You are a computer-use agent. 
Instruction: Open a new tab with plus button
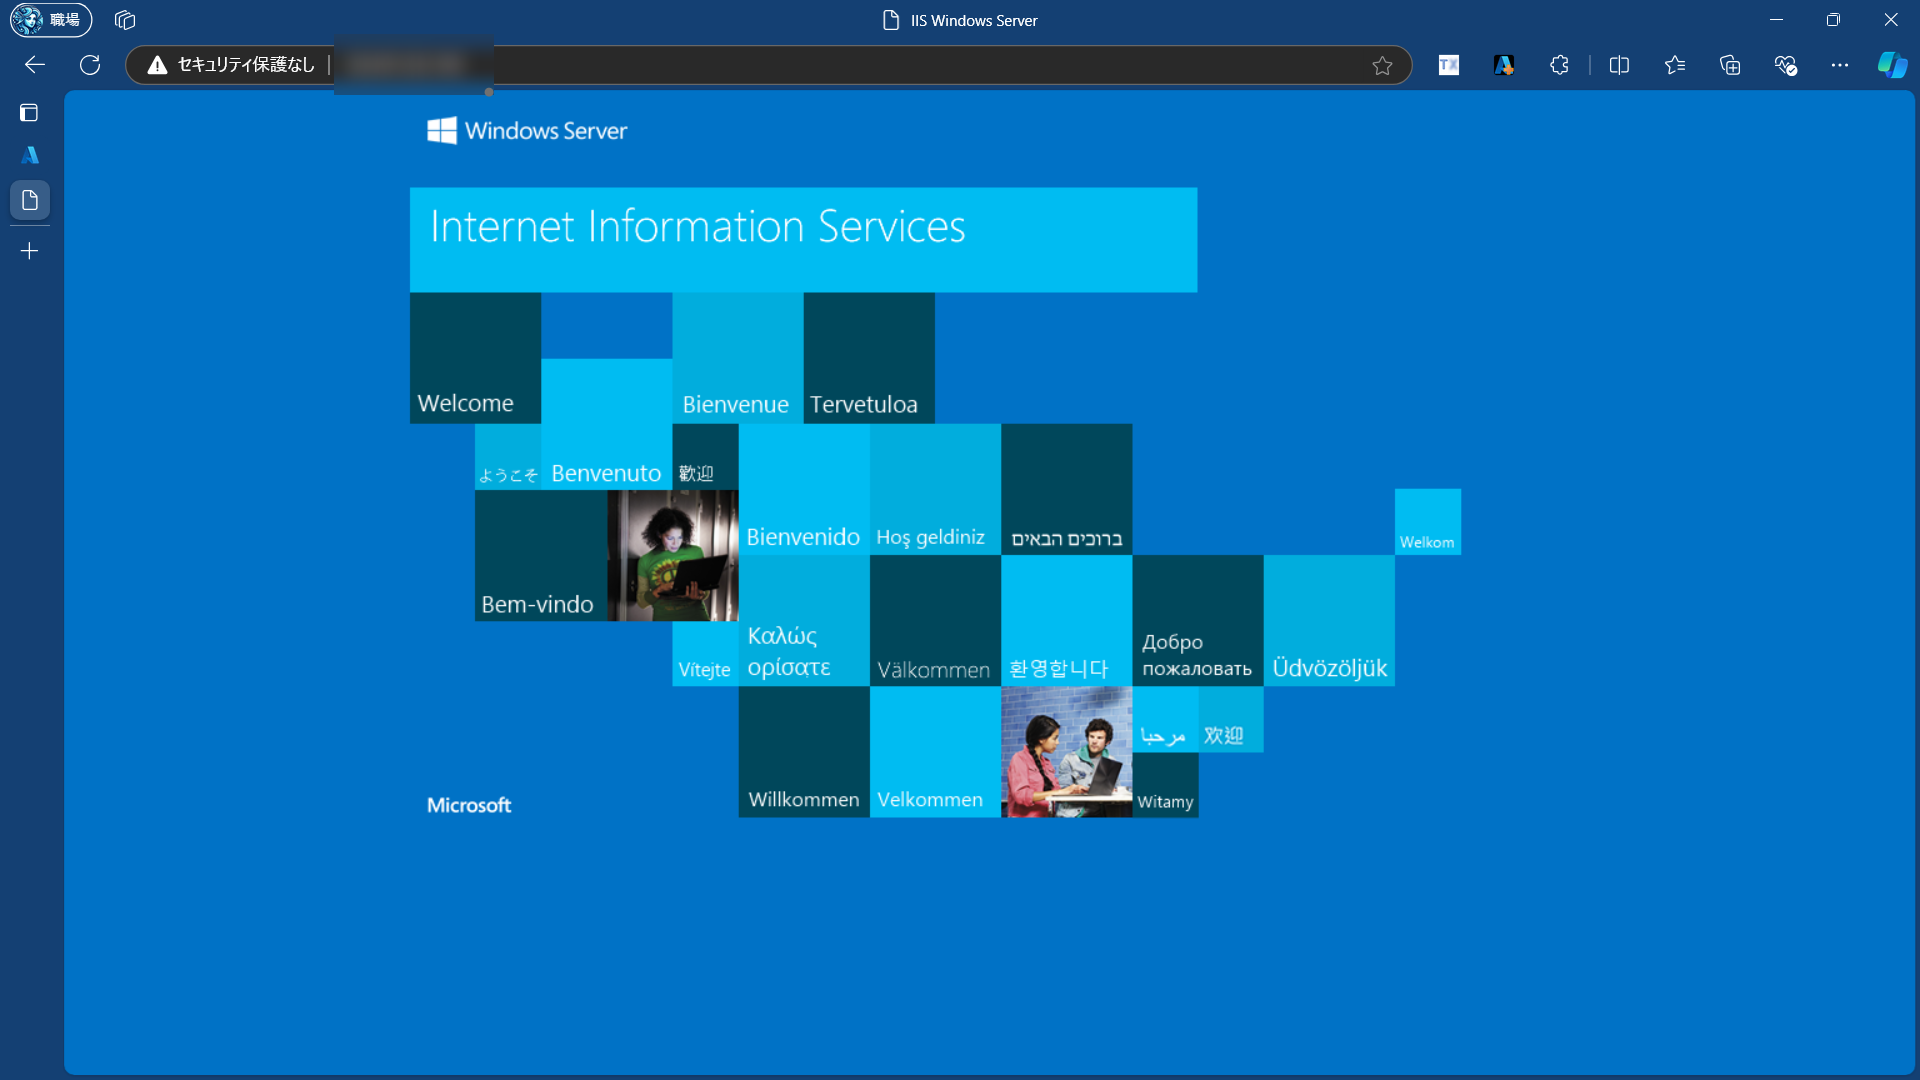pos(30,251)
